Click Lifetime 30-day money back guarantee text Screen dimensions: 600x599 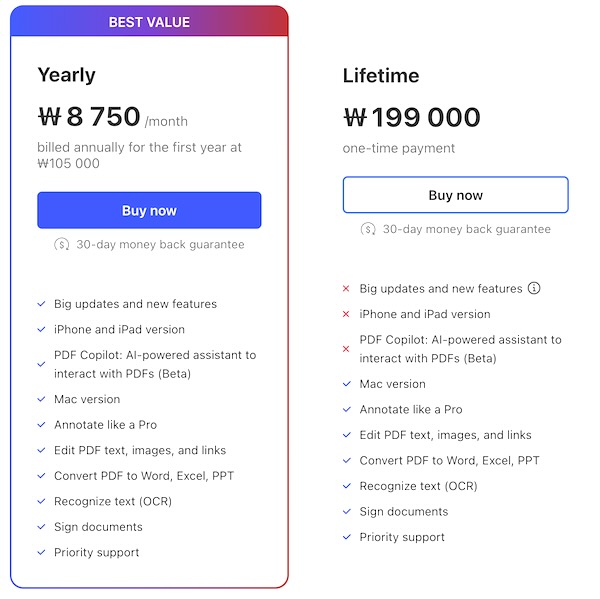(x=467, y=229)
